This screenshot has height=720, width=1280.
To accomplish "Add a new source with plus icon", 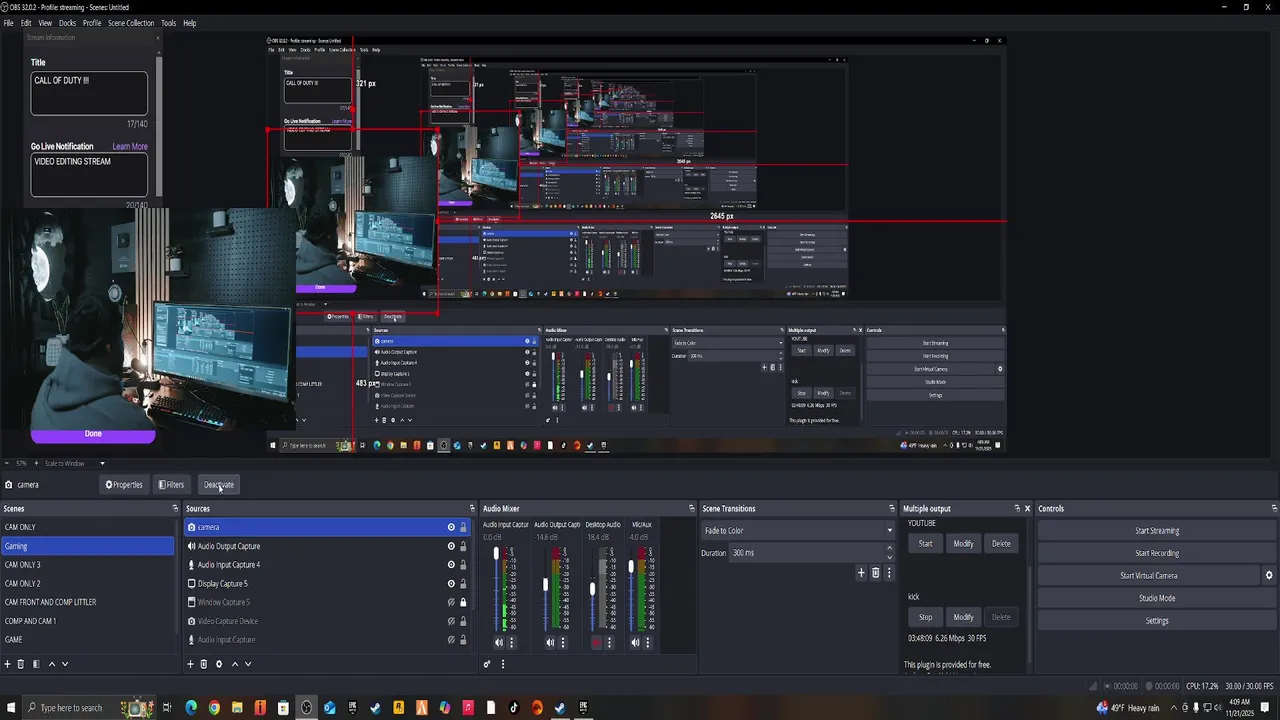I will 190,664.
